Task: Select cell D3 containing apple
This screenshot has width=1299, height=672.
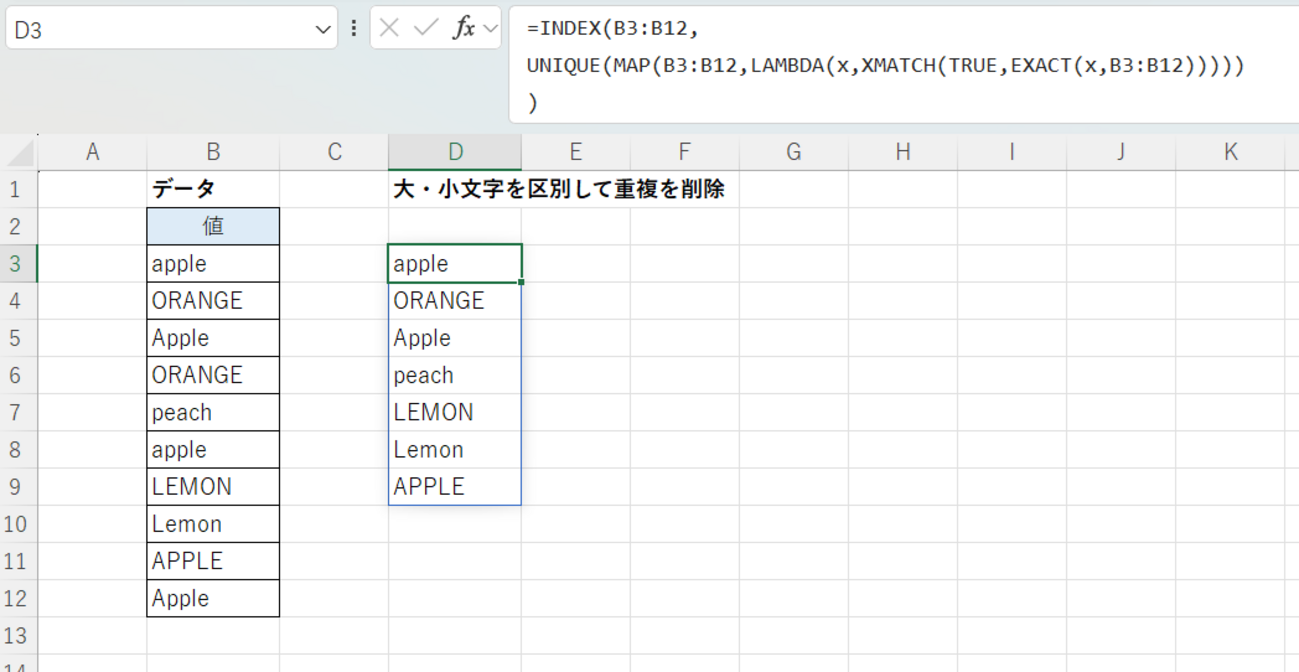Action: coord(455,264)
